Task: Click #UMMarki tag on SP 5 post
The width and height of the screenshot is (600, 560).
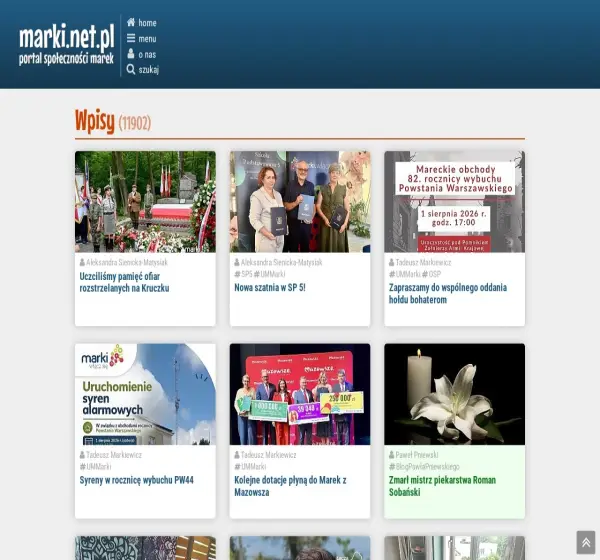Action: (269, 274)
